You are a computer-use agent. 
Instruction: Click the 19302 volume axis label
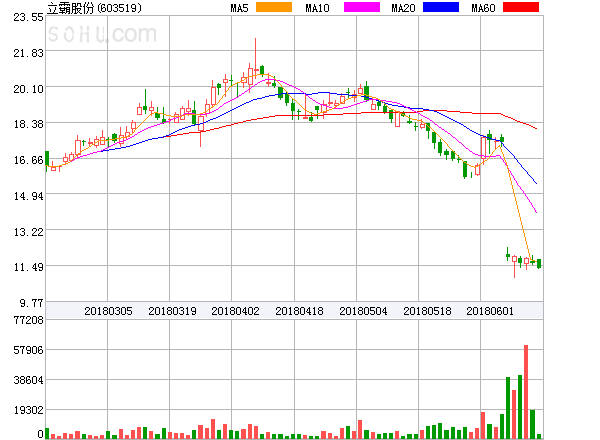tap(28, 410)
